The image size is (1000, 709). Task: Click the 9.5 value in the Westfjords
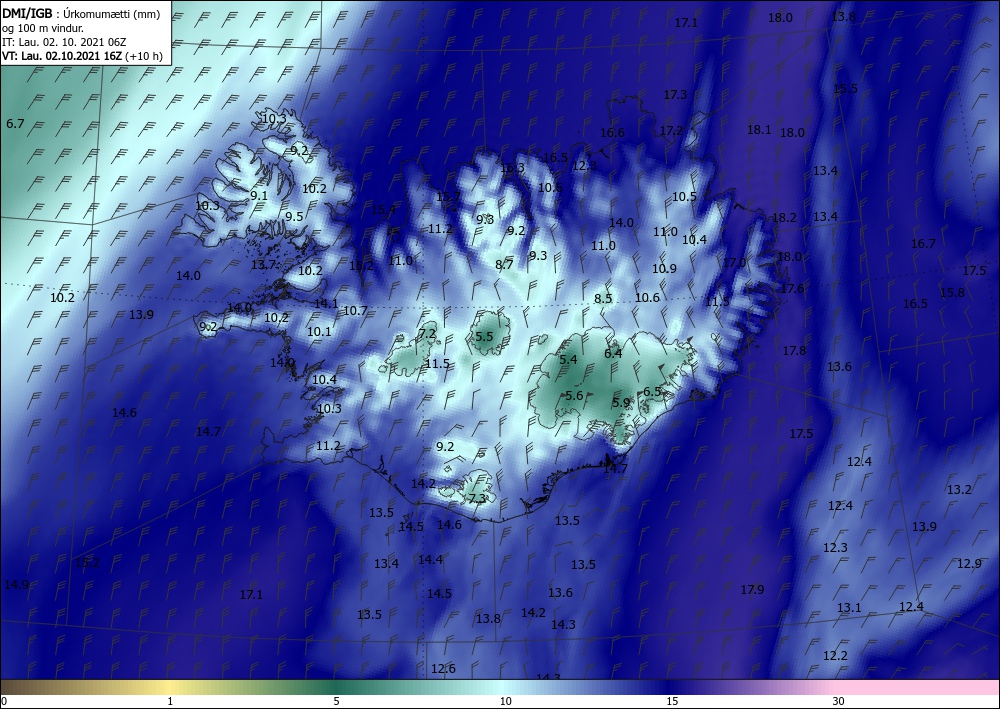pyautogui.click(x=294, y=217)
